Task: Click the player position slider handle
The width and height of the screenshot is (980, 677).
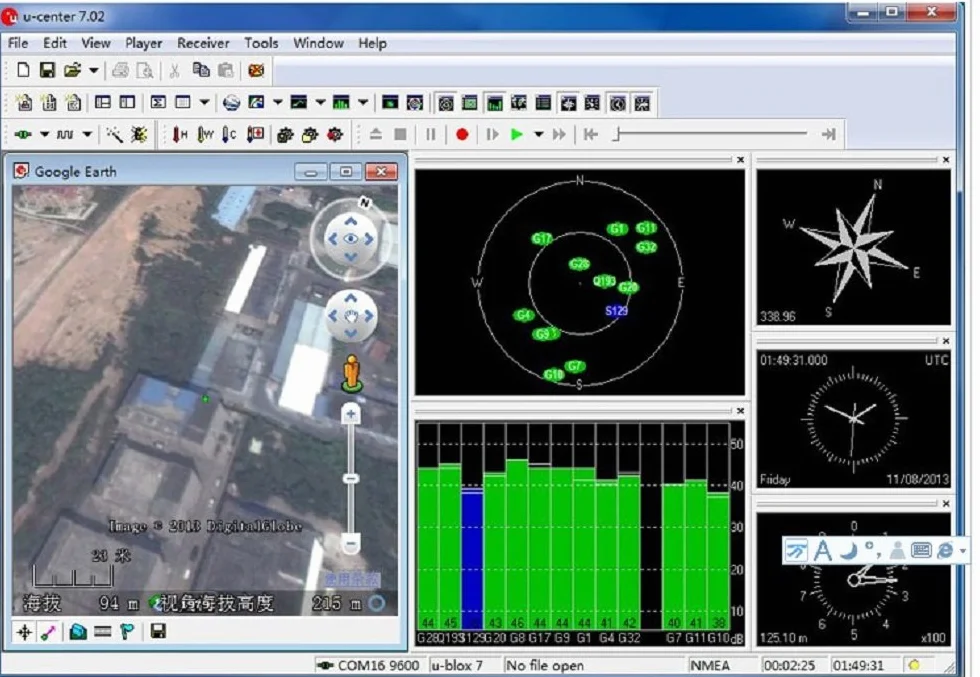Action: click(617, 134)
